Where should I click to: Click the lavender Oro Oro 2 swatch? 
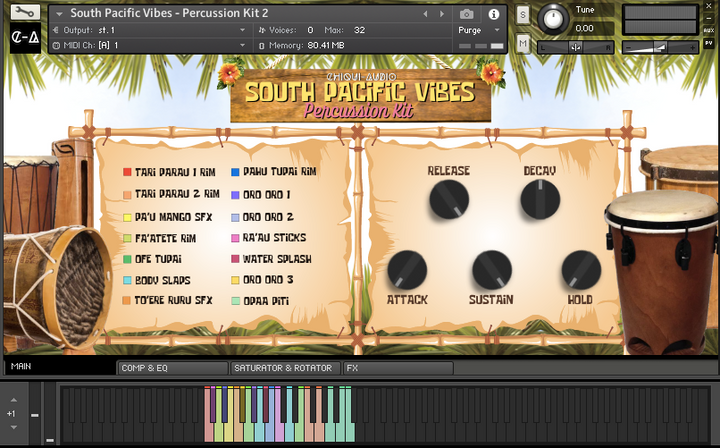click(x=235, y=218)
